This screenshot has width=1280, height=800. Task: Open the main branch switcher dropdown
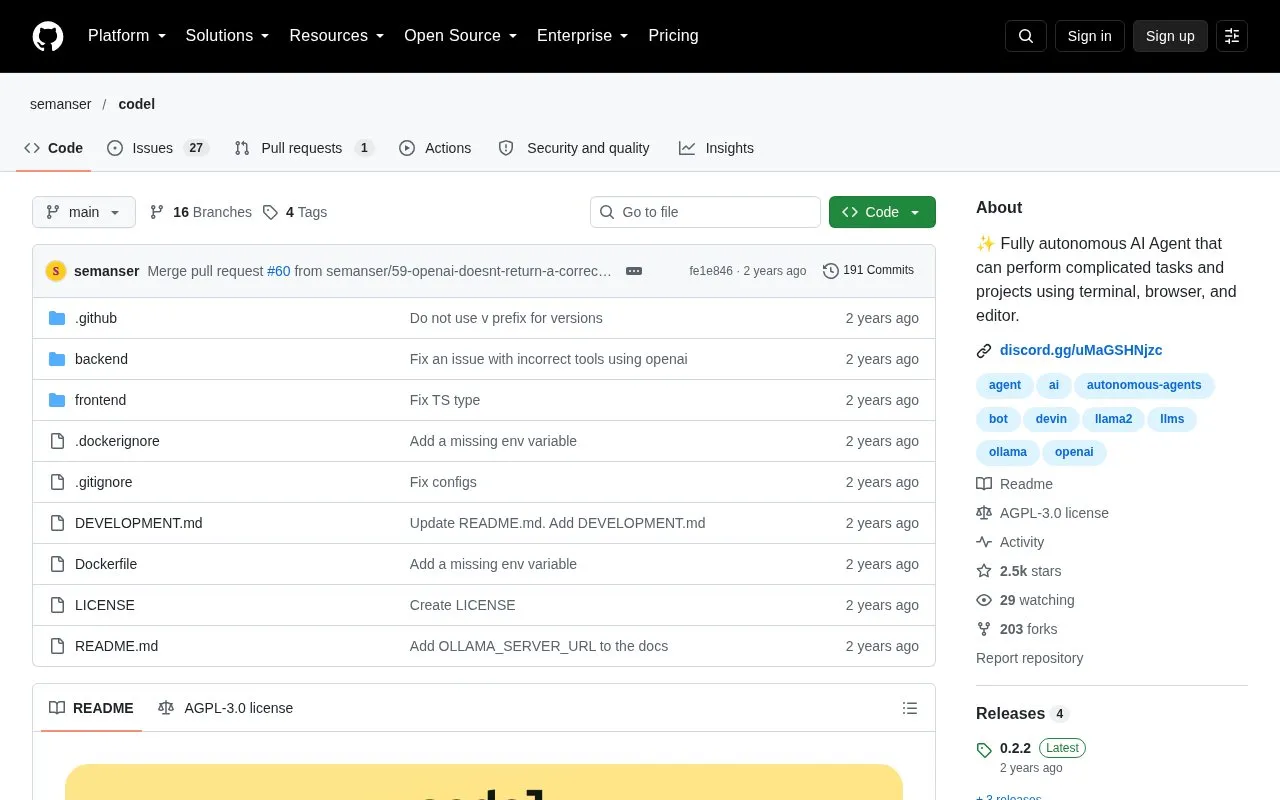84,212
